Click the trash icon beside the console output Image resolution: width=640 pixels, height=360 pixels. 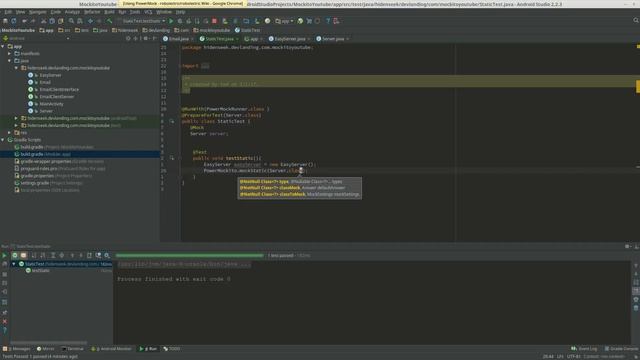636,308
